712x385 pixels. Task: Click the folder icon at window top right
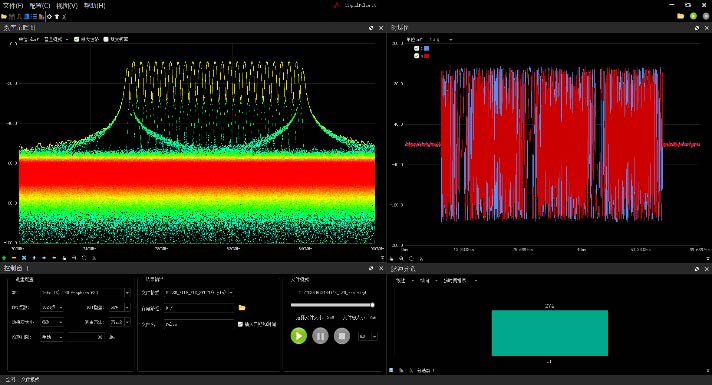point(680,16)
